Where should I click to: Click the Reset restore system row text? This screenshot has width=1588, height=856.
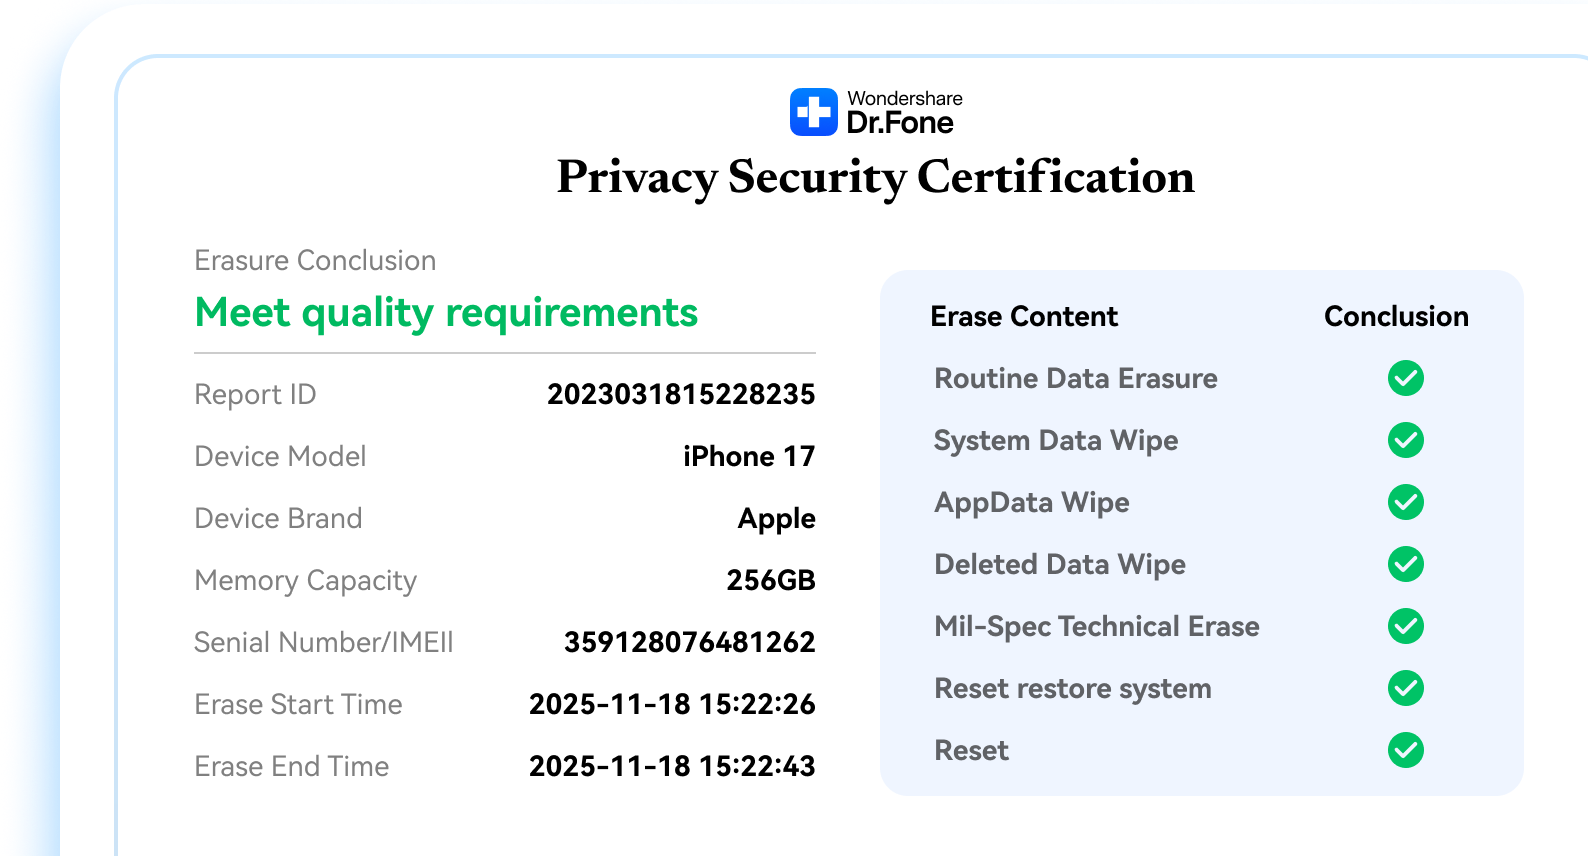[1073, 689]
